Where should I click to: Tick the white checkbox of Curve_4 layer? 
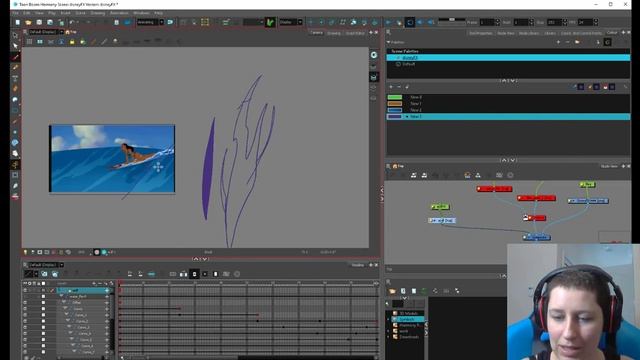[43, 333]
